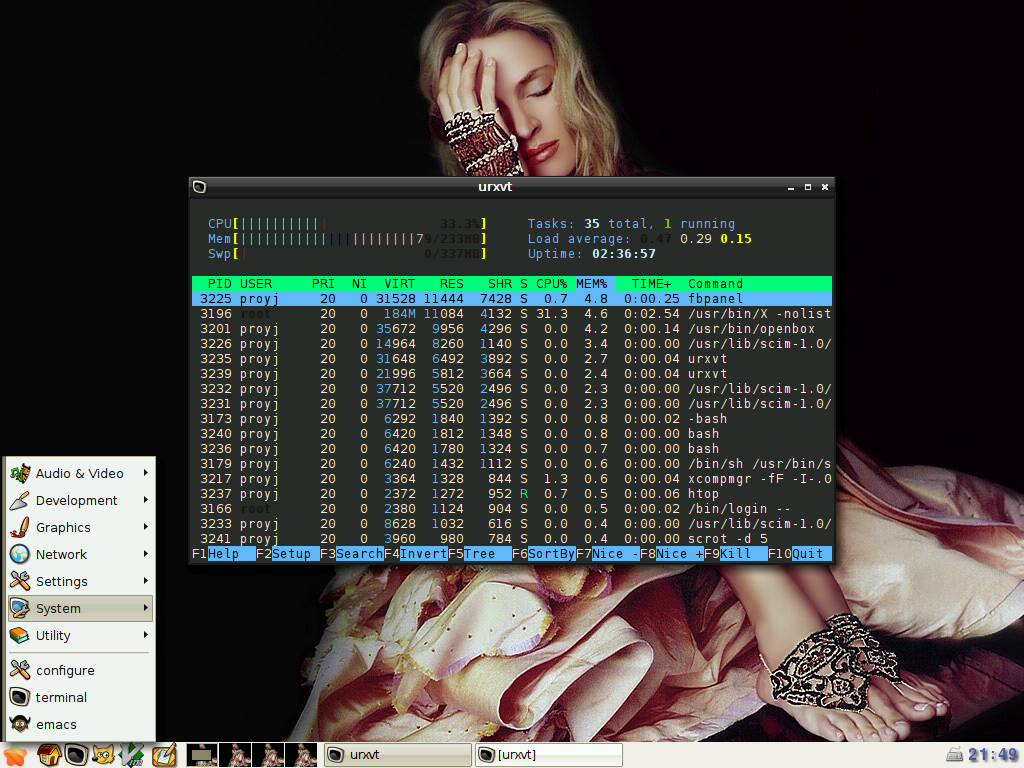Choose configure from the menu
Image resolution: width=1024 pixels, height=768 pixels.
pos(81,670)
